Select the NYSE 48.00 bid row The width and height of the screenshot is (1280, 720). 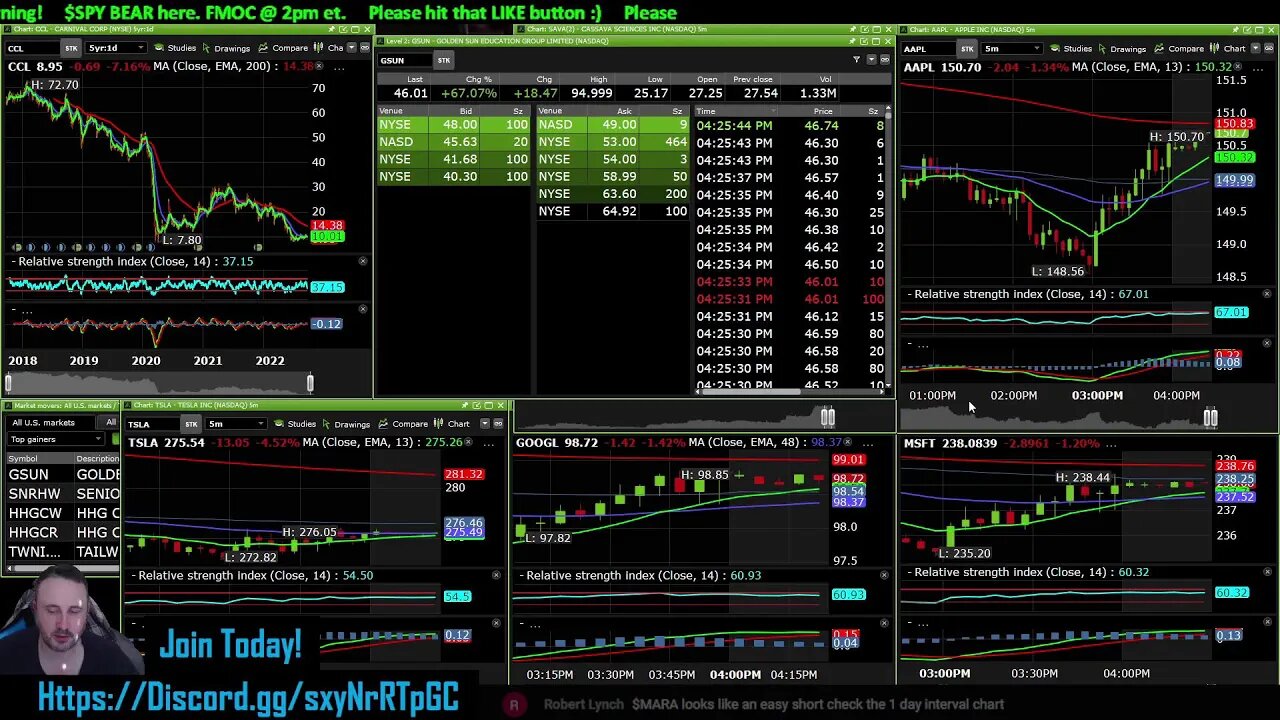pyautogui.click(x=453, y=125)
